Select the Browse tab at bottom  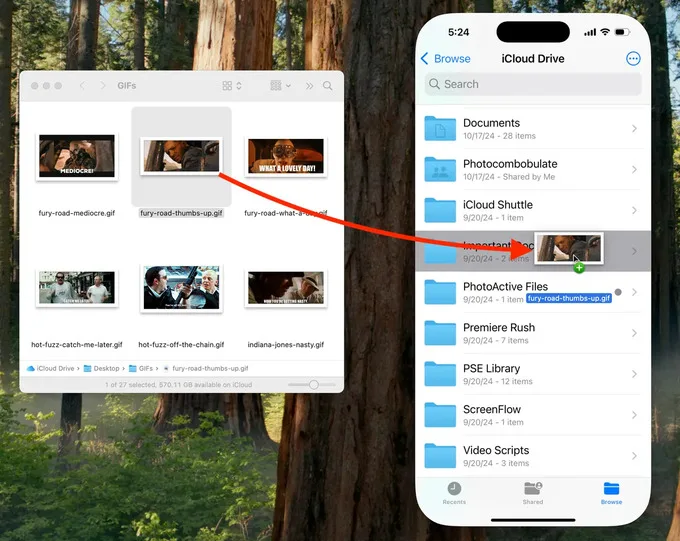coord(611,493)
